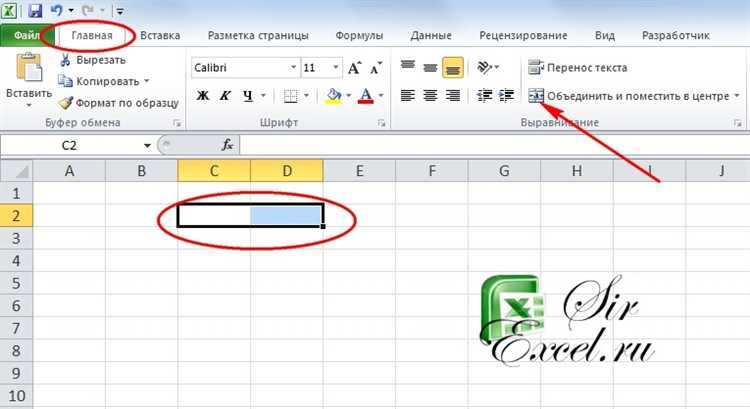This screenshot has height=409, width=750.
Task: Click Вырезать scissors icon
Action: [66, 60]
